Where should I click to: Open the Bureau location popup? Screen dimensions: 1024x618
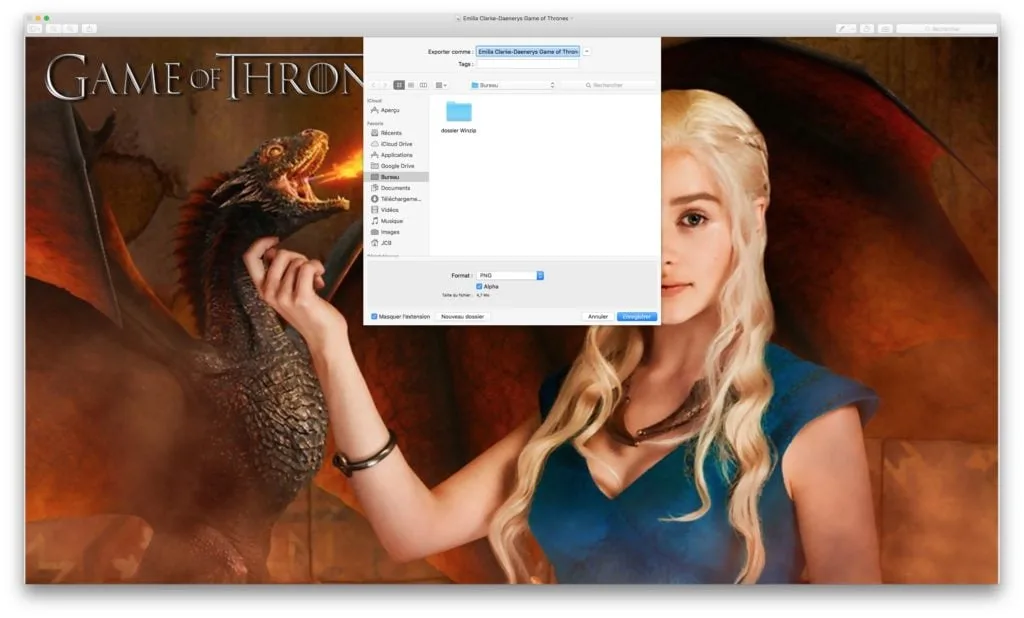click(513, 85)
